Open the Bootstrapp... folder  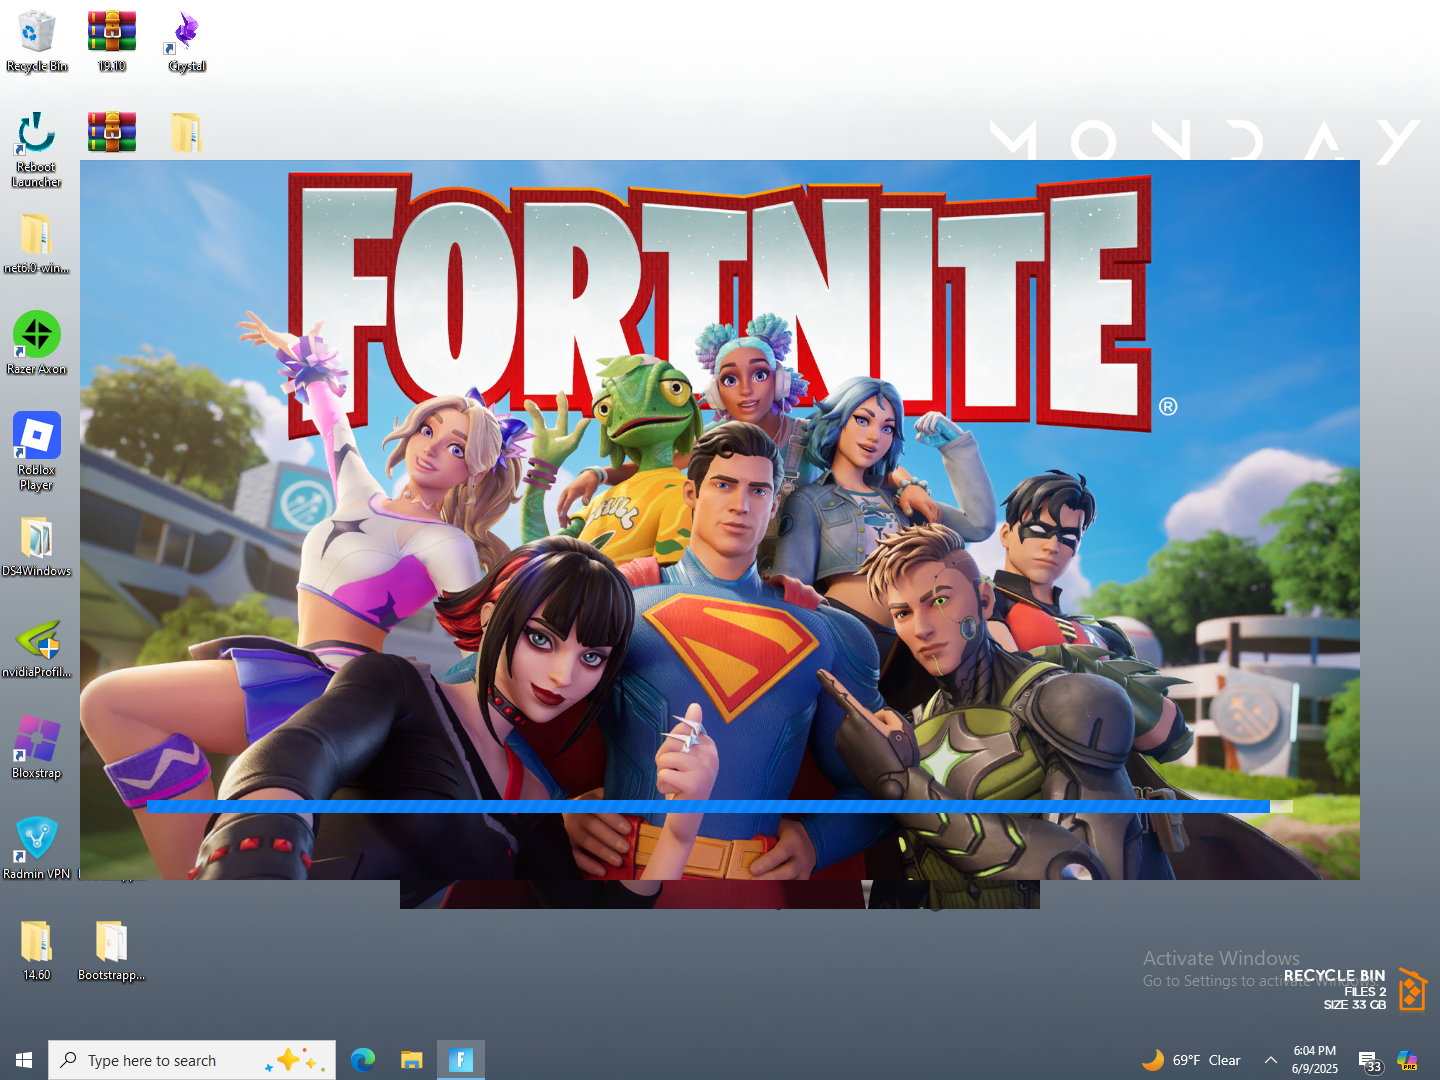111,950
